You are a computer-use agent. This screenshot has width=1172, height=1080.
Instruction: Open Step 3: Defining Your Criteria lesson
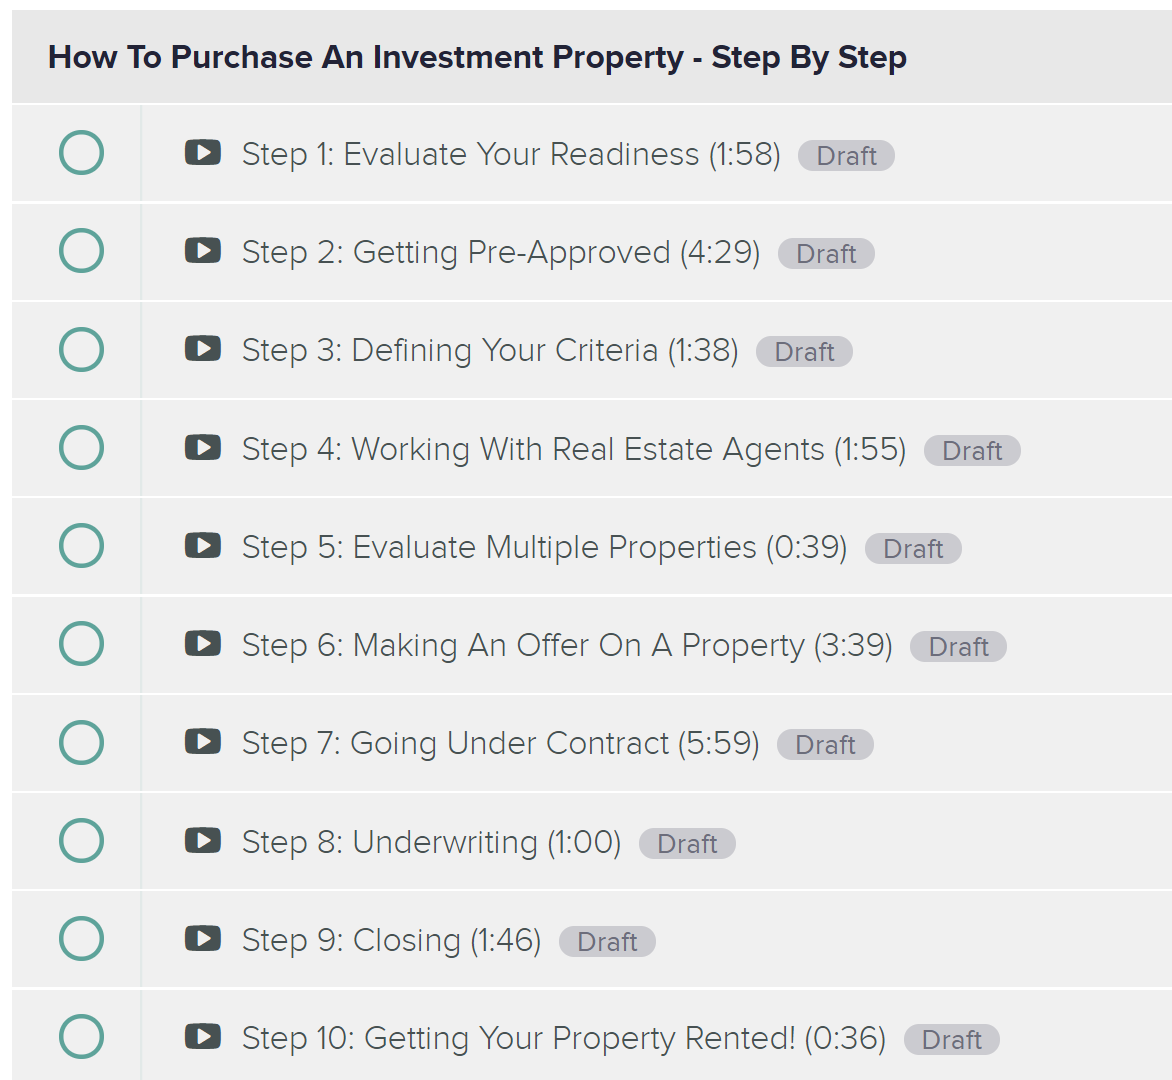point(490,351)
